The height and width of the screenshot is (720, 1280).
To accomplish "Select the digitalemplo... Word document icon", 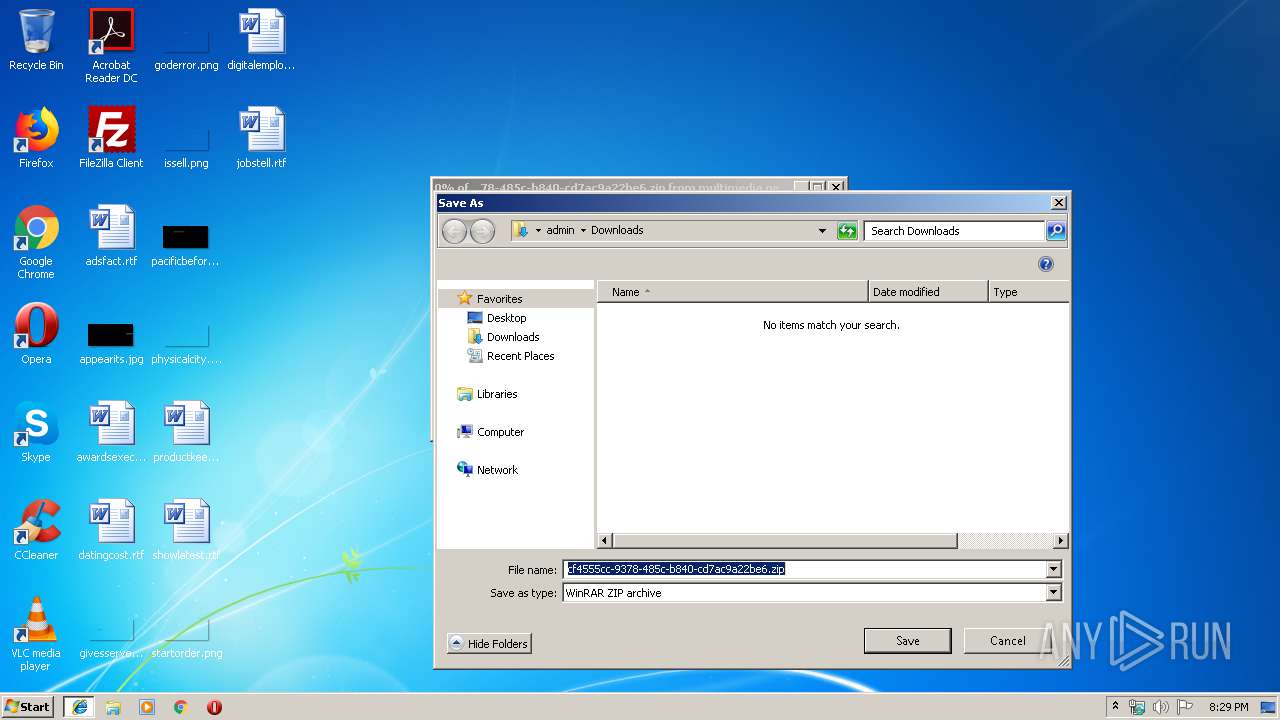I will click(x=261, y=41).
